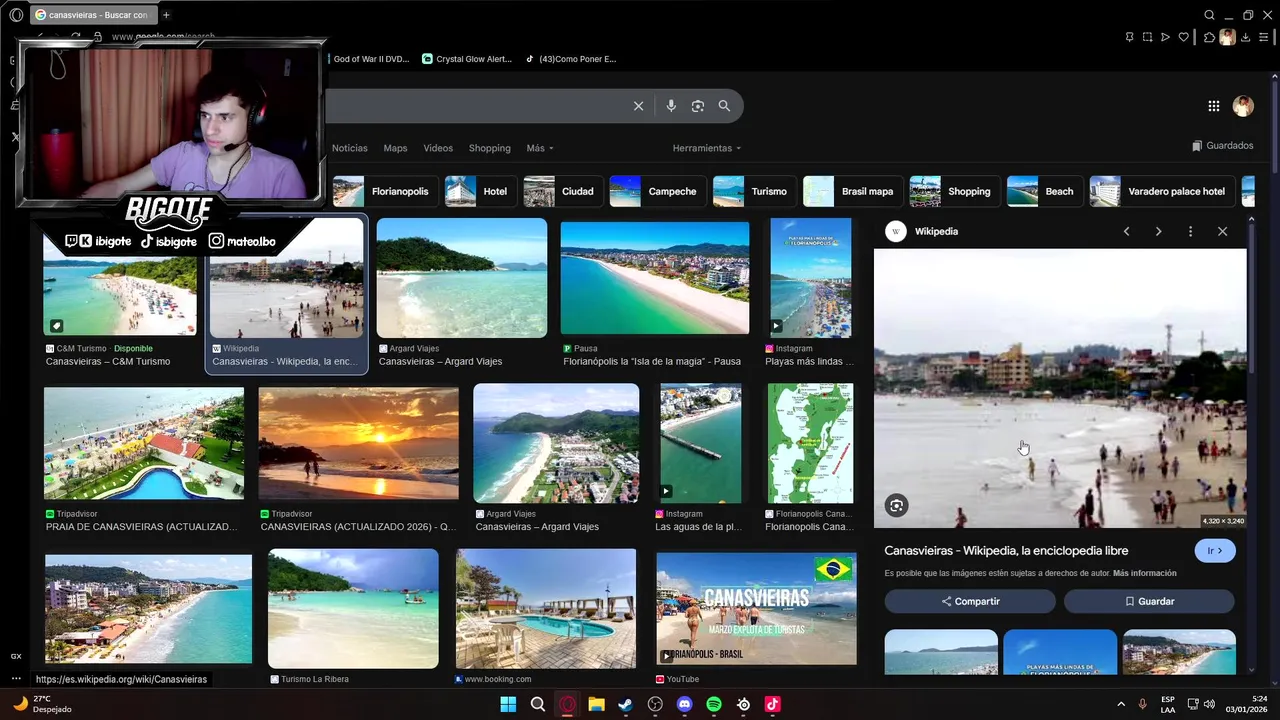
Task: Open YouTube Canasvieiras video thumbnail
Action: (756, 609)
